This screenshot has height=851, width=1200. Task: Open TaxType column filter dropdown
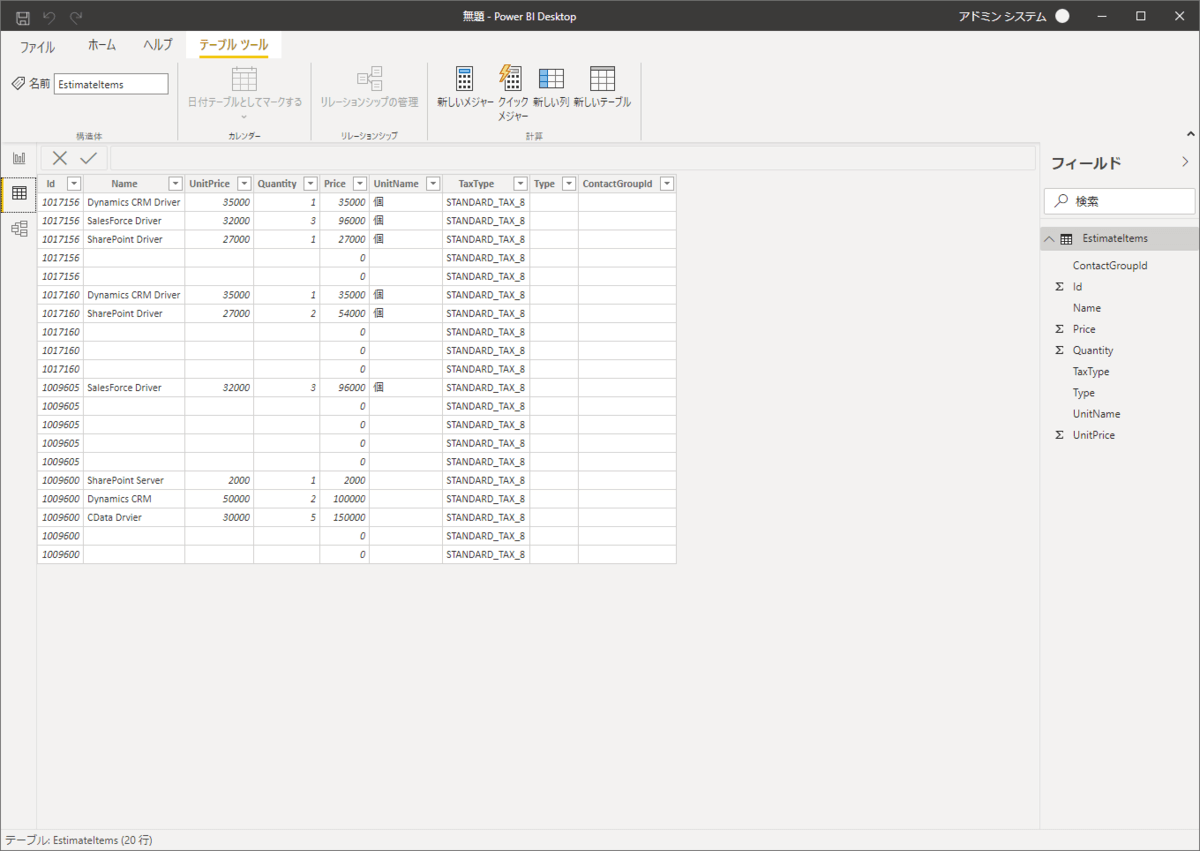(520, 184)
